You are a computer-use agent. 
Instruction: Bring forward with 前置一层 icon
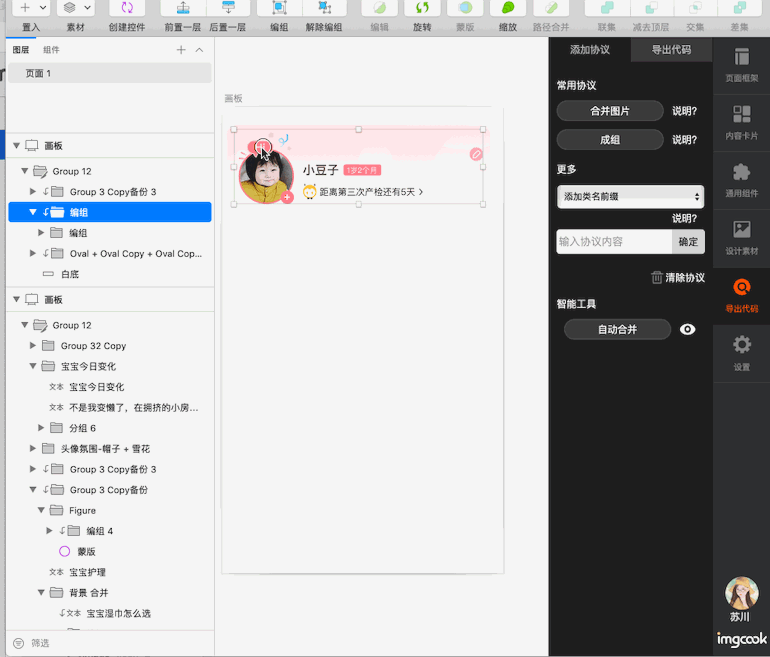(x=183, y=8)
